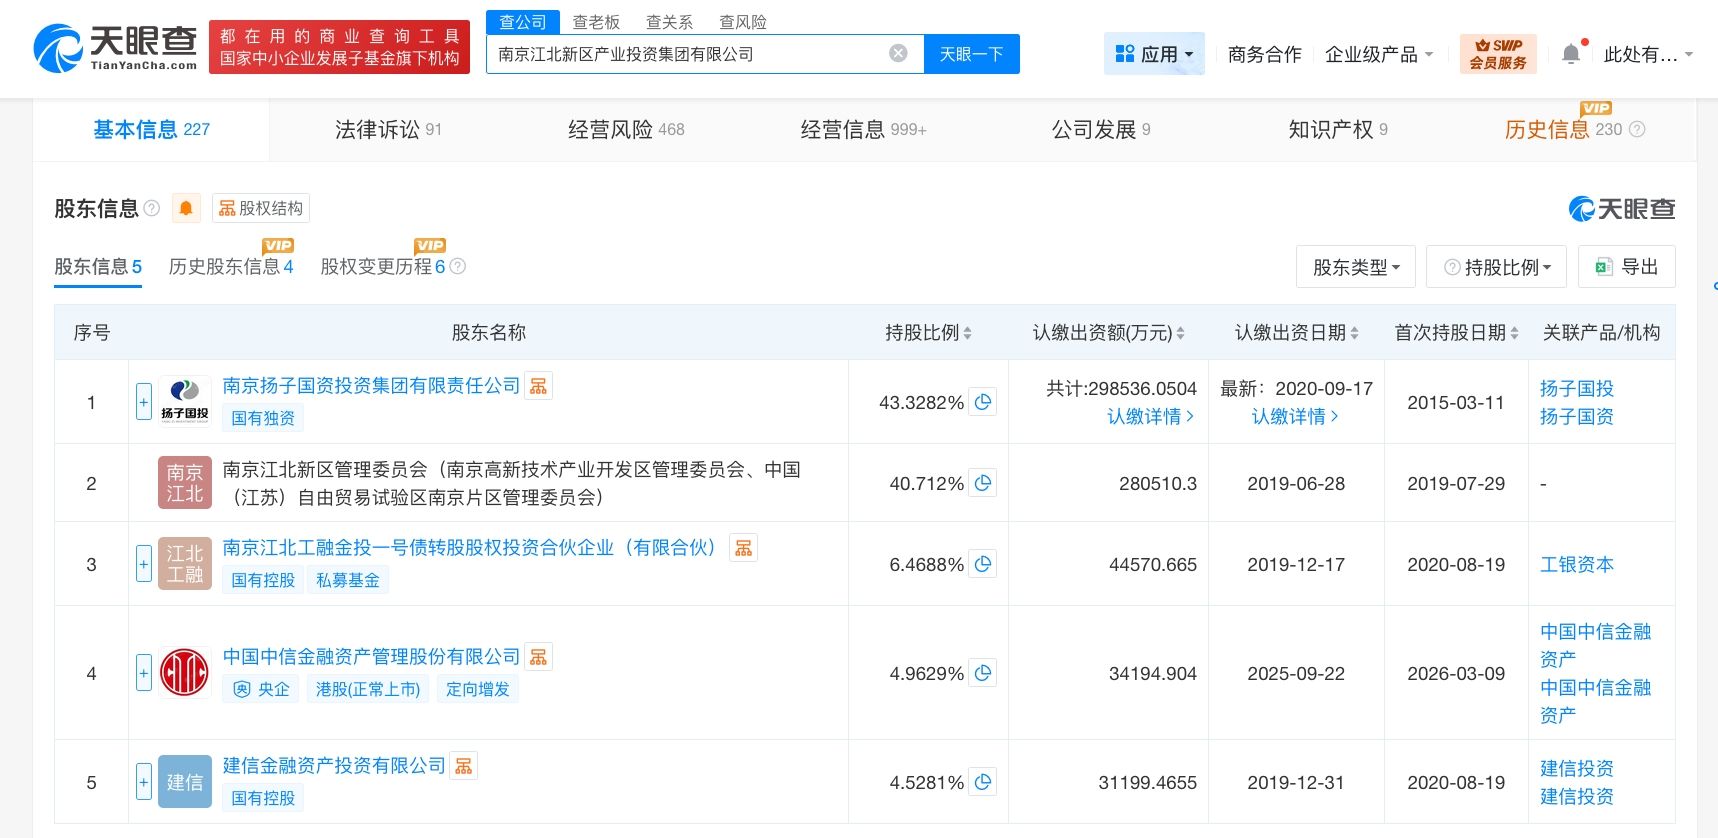Switch to 法律诉讼 tab
Viewport: 1718px width, 838px height.
(x=387, y=130)
